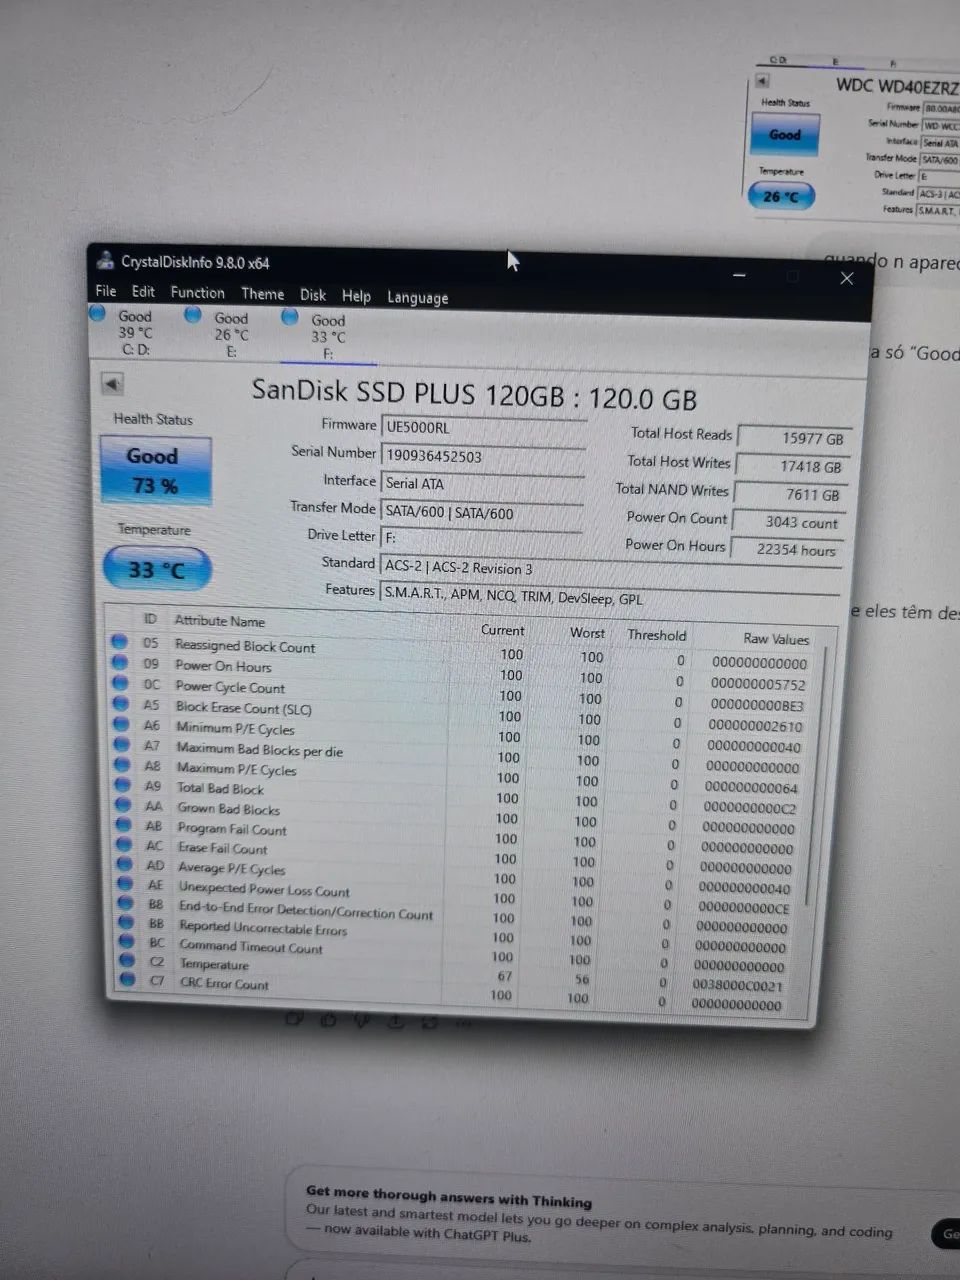Screen dimensions: 960x1280
Task: Click status circle of Unexpected Power Loss Count
Action: tap(126, 883)
